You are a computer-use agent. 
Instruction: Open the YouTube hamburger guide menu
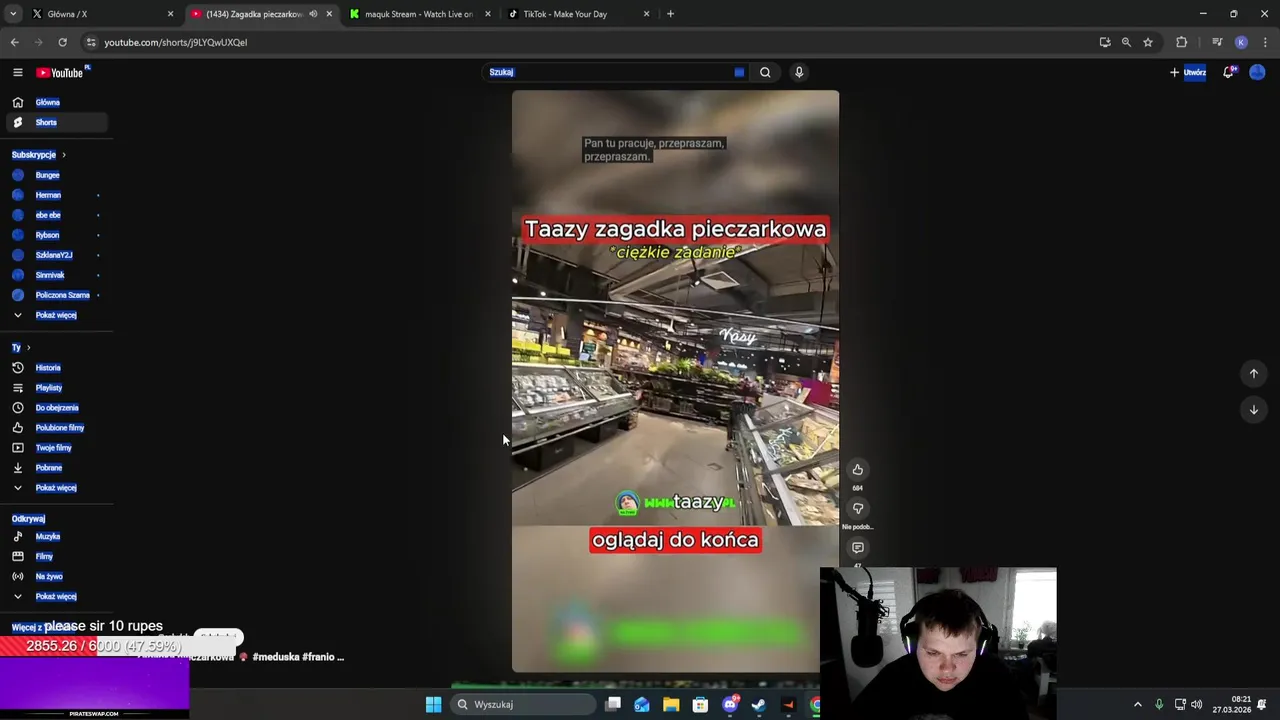pyautogui.click(x=17, y=72)
